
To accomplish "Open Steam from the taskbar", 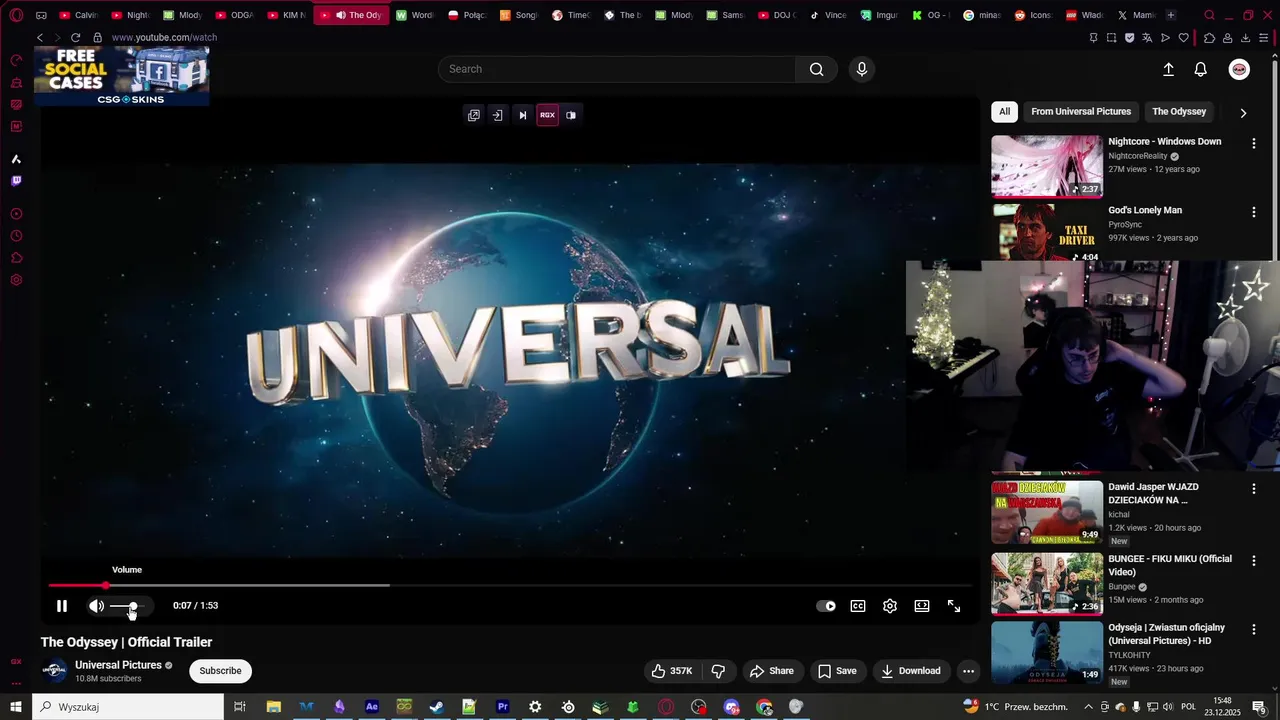I will point(437,707).
